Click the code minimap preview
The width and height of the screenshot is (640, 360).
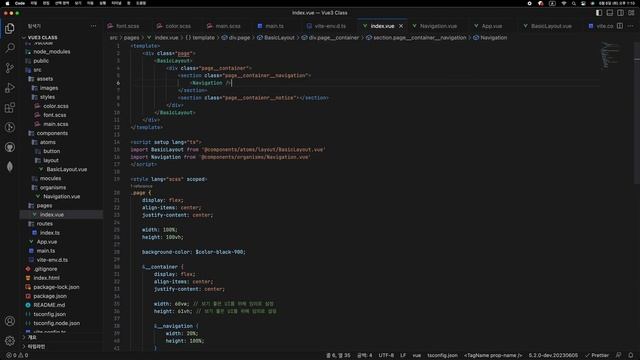(x=611, y=55)
